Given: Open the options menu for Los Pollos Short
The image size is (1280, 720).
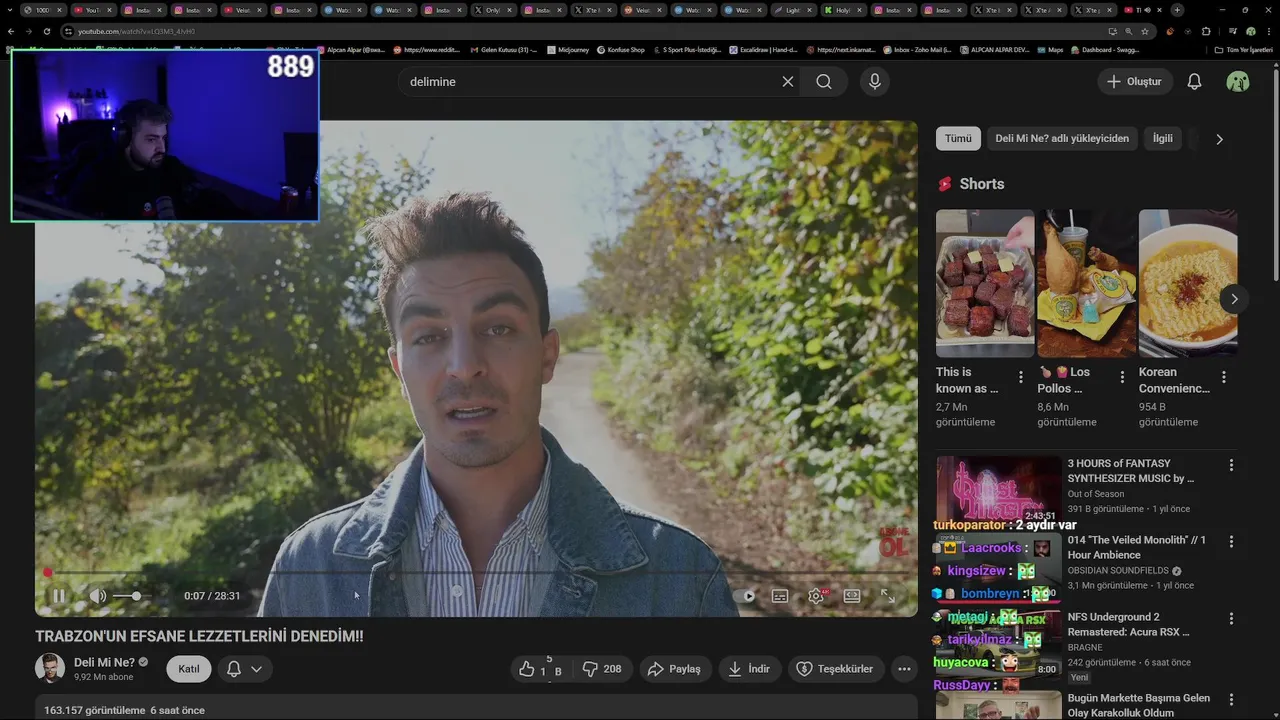Looking at the screenshot, I should (x=1122, y=378).
